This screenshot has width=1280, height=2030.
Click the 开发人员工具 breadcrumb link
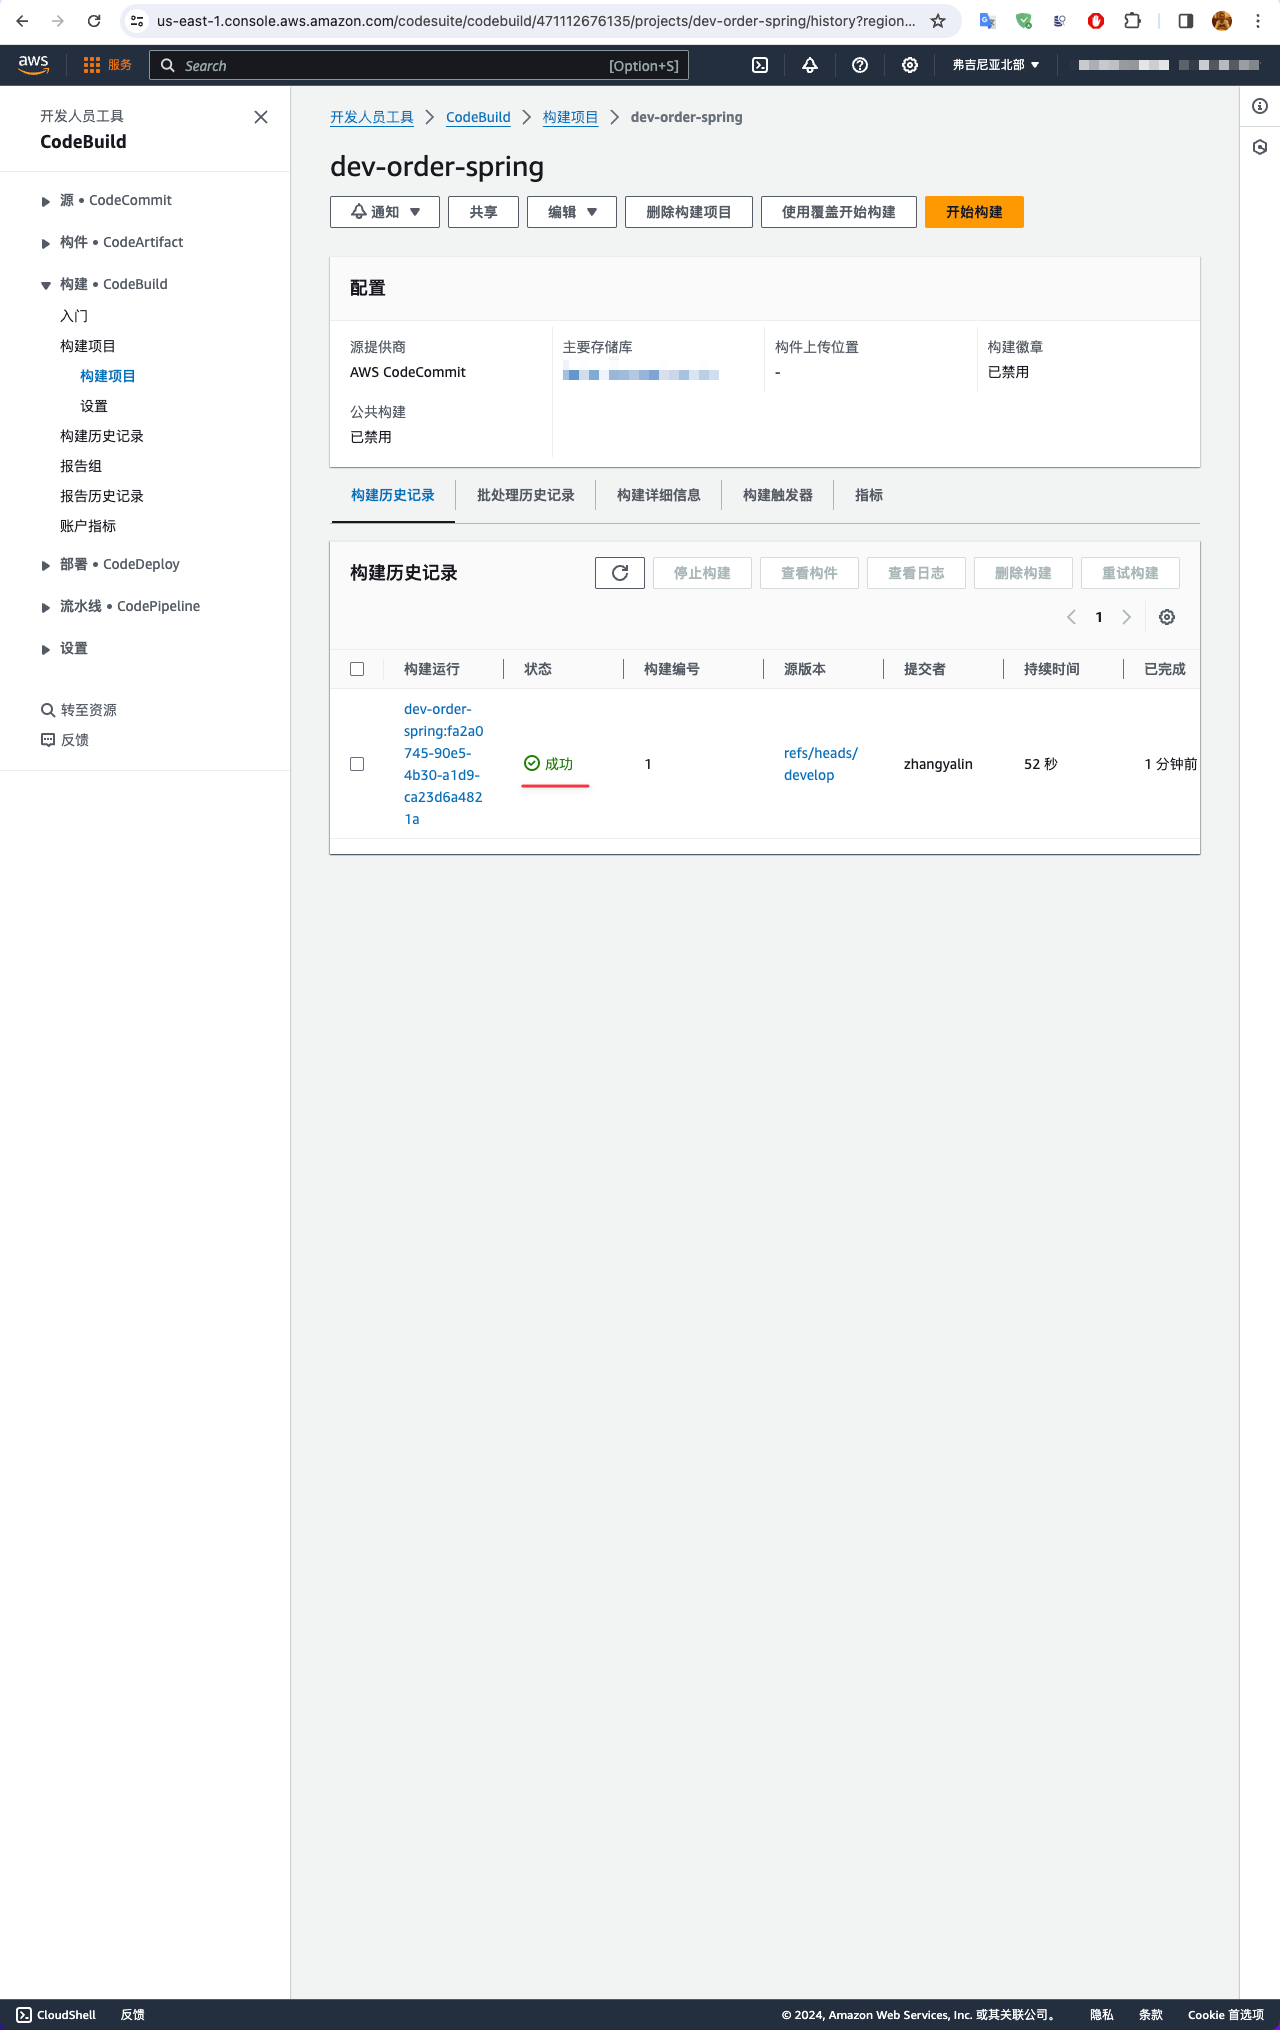372,117
